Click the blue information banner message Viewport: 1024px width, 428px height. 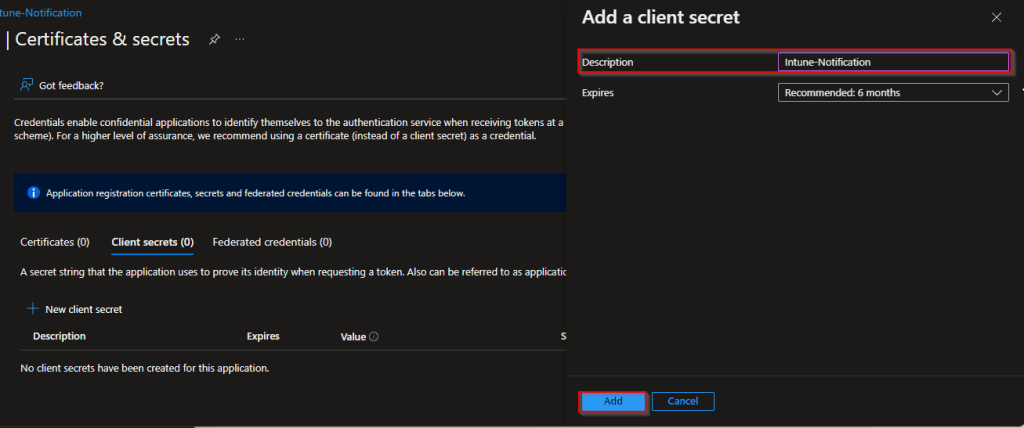pyautogui.click(x=255, y=192)
